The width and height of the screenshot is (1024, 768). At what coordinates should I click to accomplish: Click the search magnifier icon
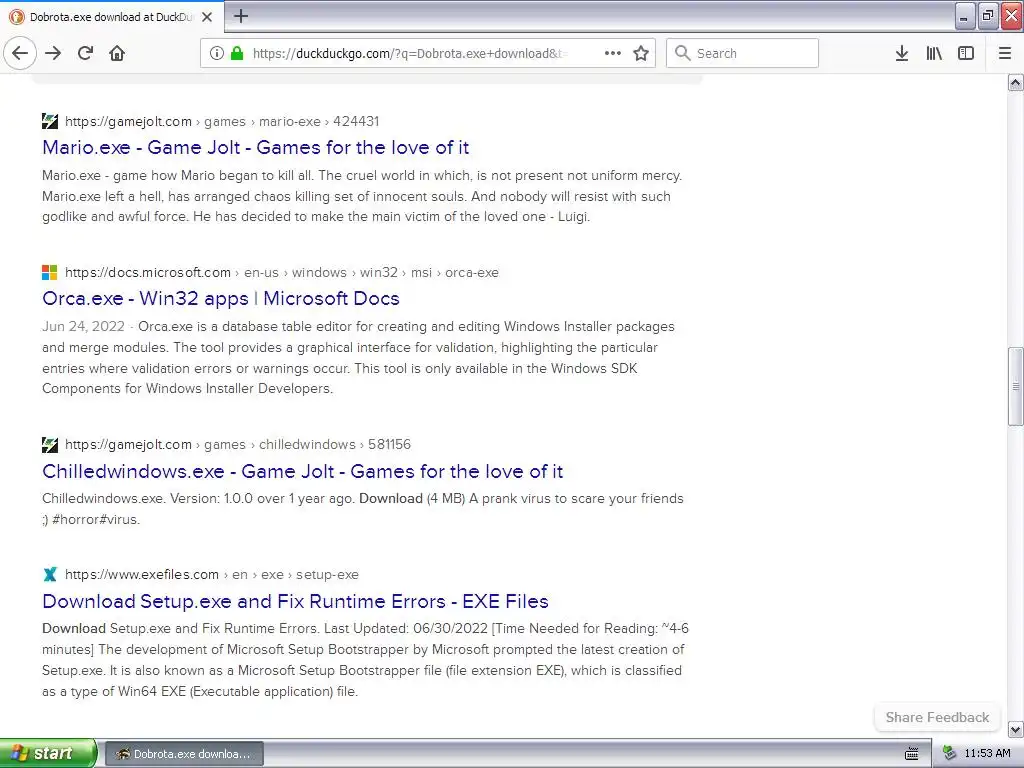[x=682, y=53]
